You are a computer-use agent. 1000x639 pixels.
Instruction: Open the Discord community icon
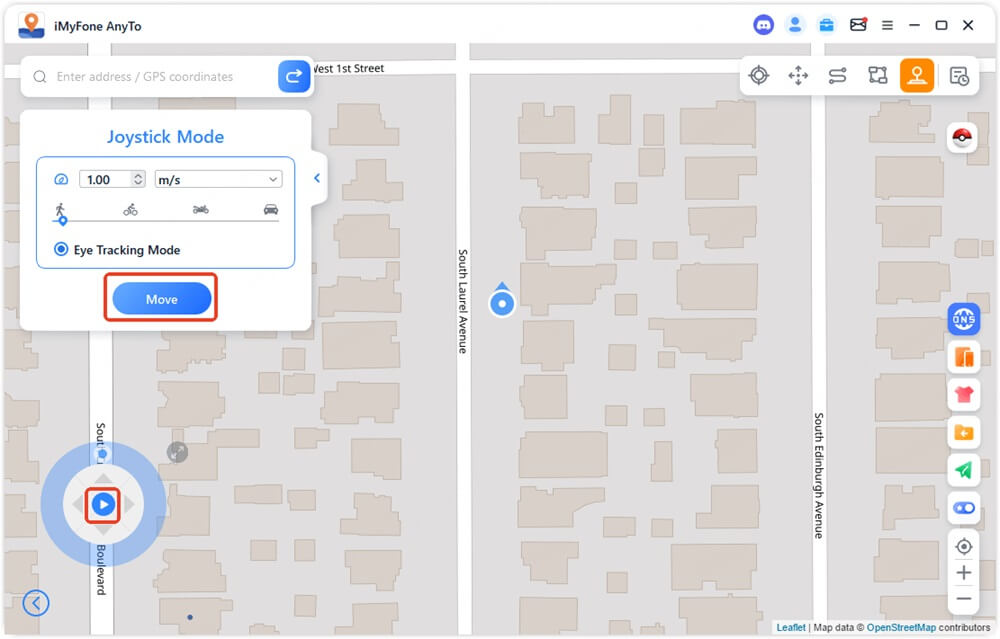[x=763, y=25]
